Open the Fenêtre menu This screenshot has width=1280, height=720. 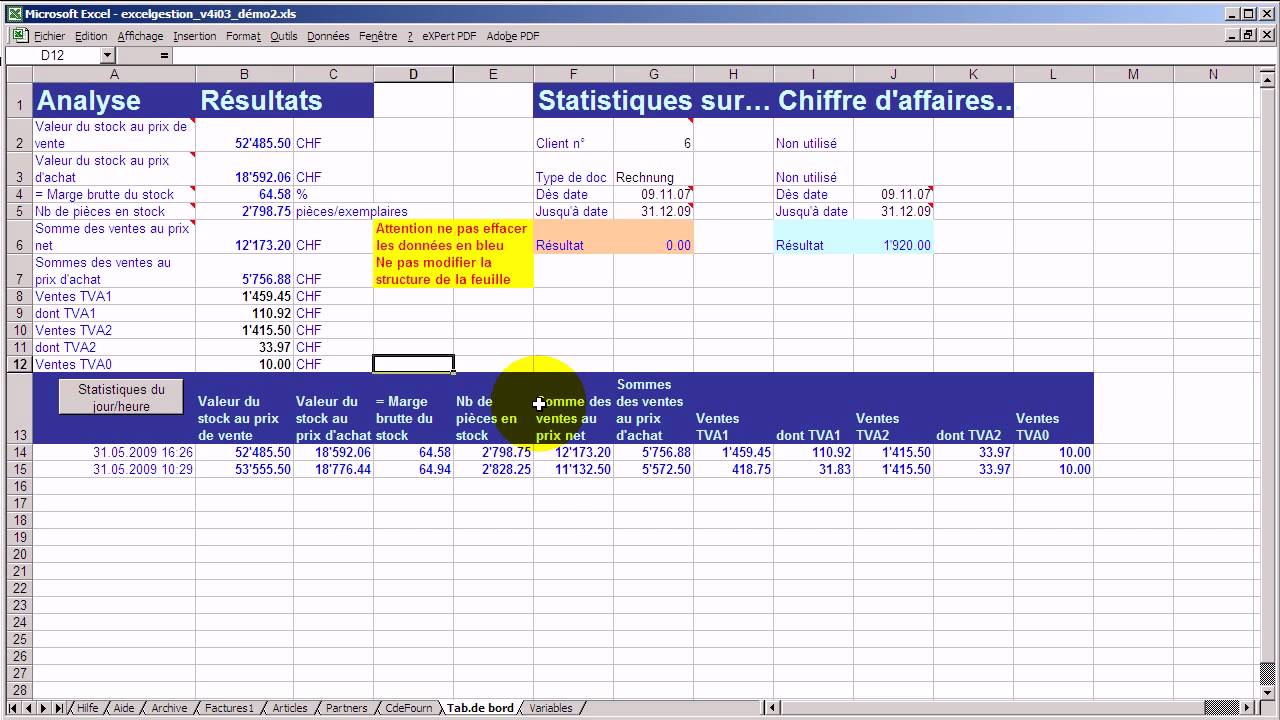[x=378, y=36]
